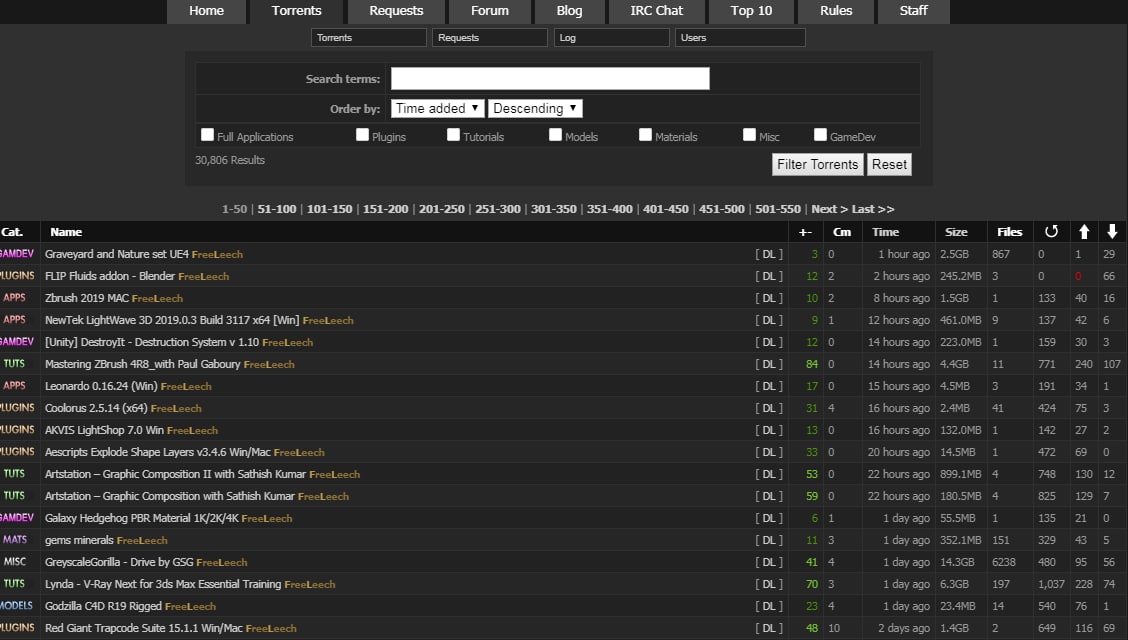This screenshot has height=640, width=1128.
Task: Open the MATS category icon for gems minerals
Action: [x=14, y=540]
